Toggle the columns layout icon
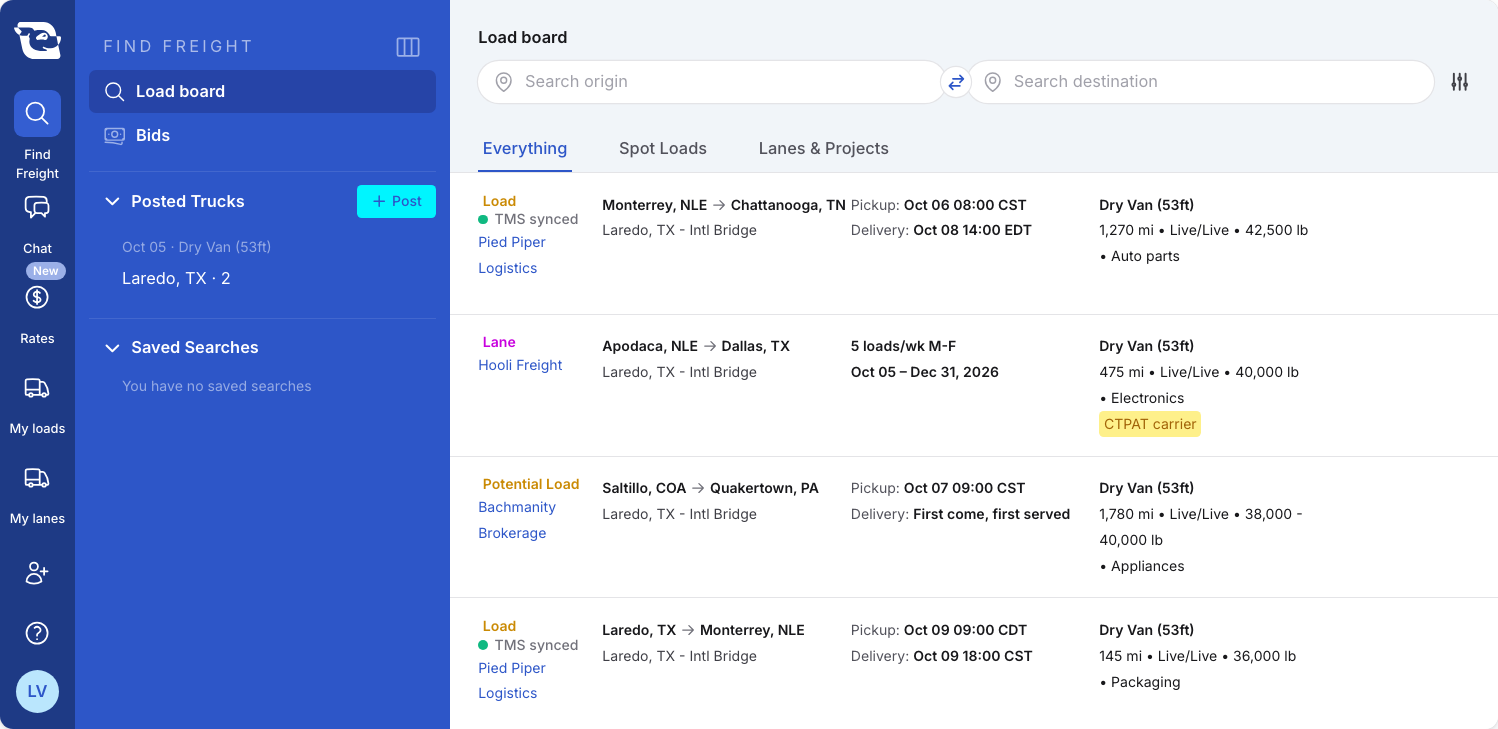Viewport: 1498px width, 729px height. 408,47
